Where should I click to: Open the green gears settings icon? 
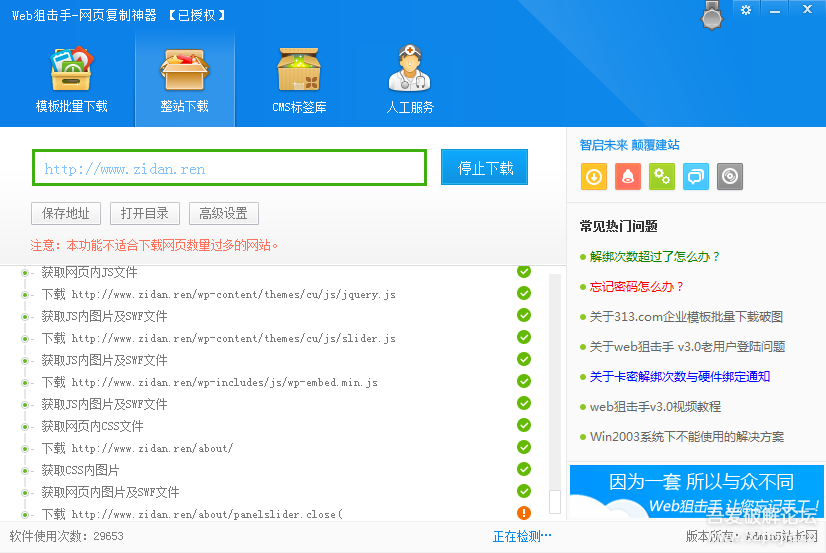click(x=662, y=177)
